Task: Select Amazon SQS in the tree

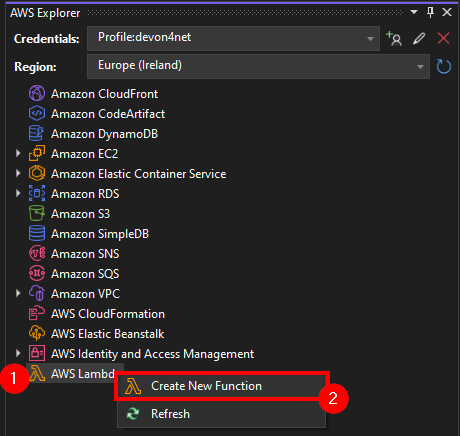Action: pos(85,274)
